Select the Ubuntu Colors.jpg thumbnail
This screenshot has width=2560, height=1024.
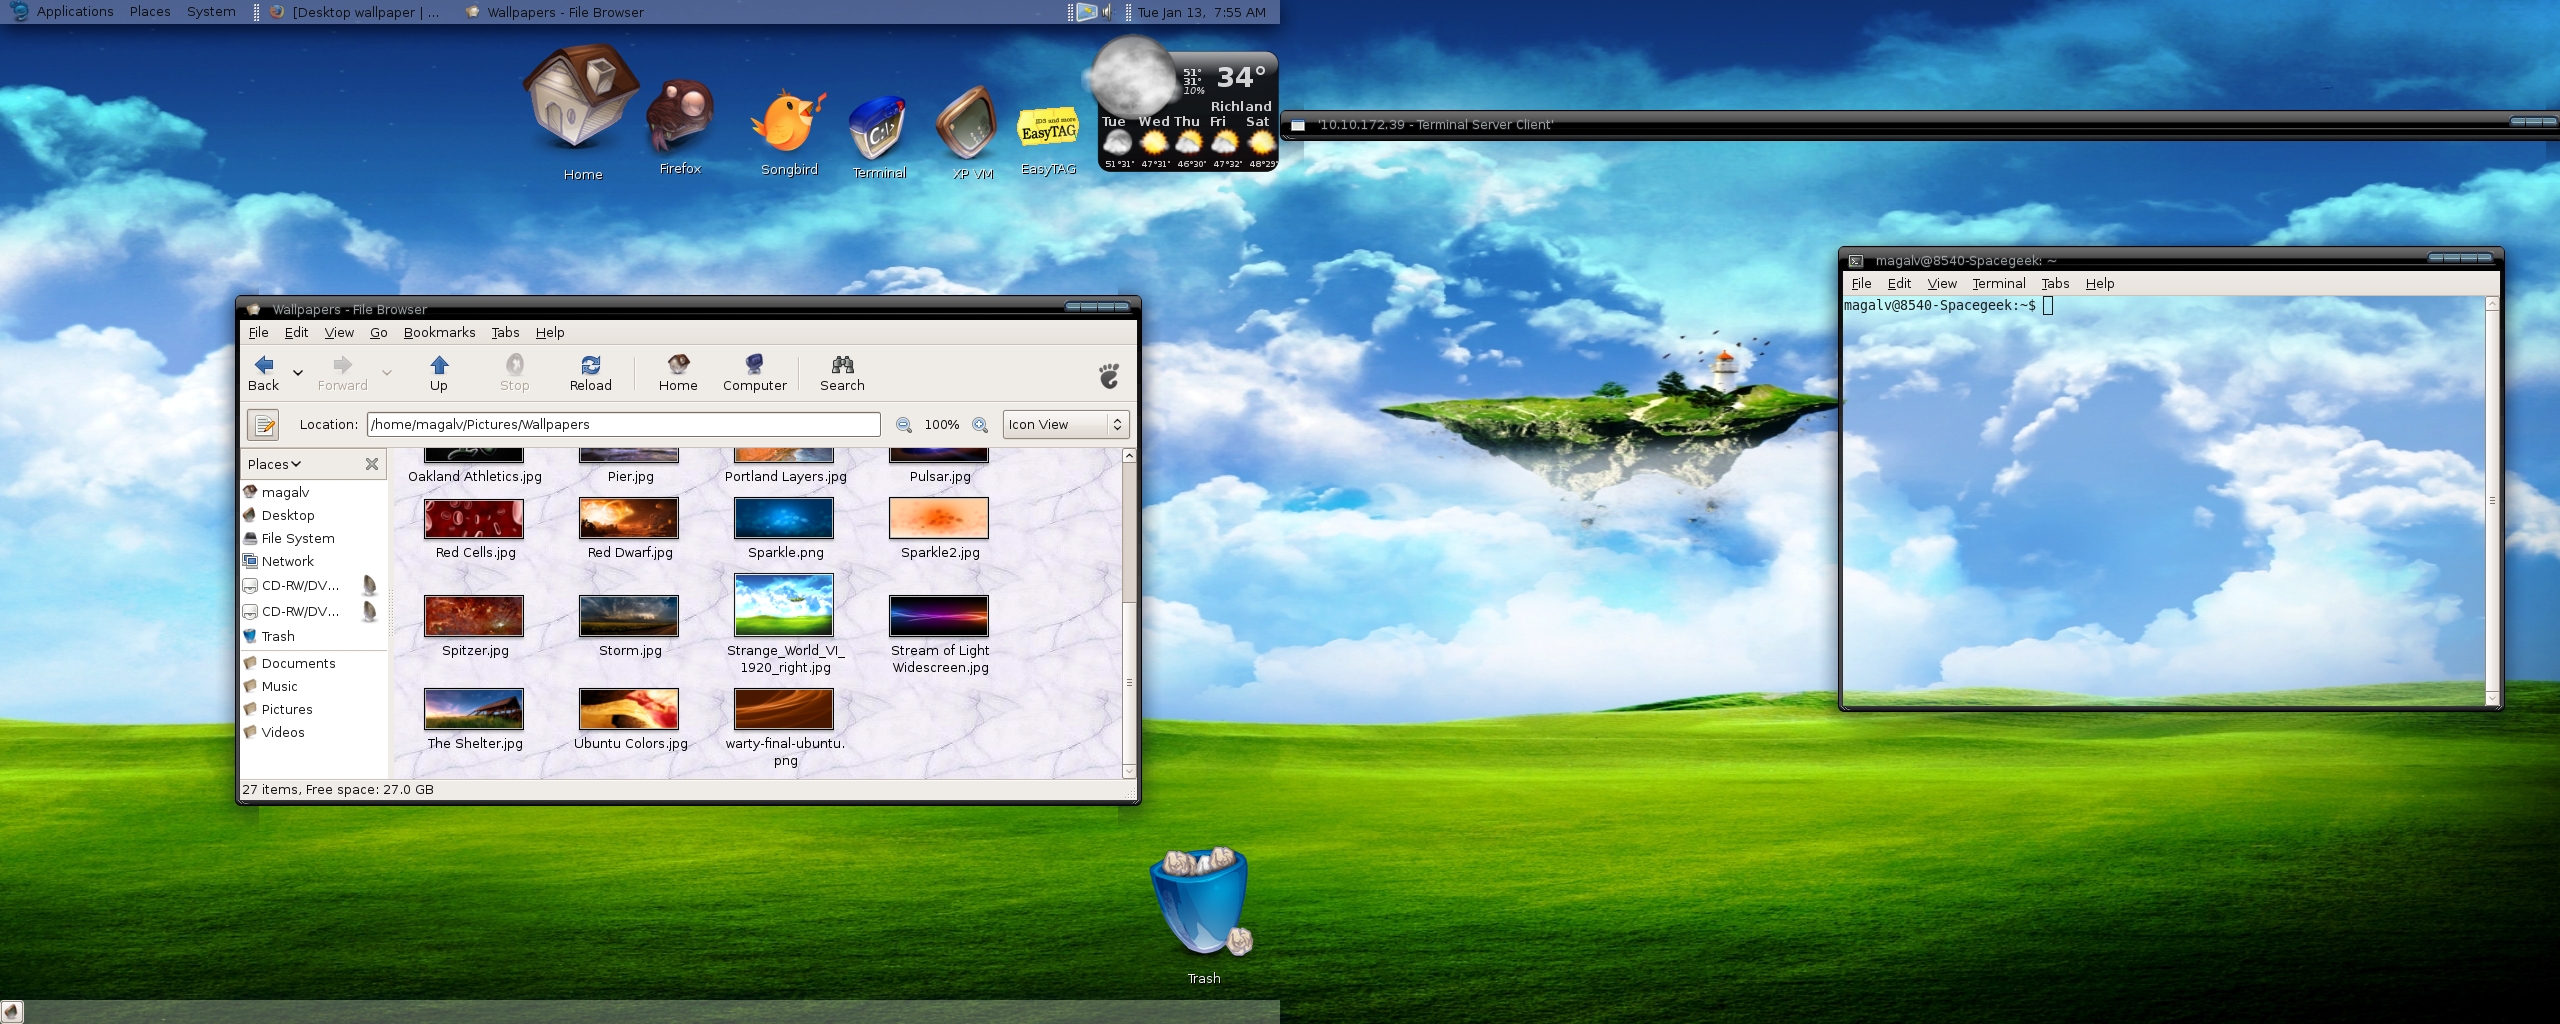[629, 710]
